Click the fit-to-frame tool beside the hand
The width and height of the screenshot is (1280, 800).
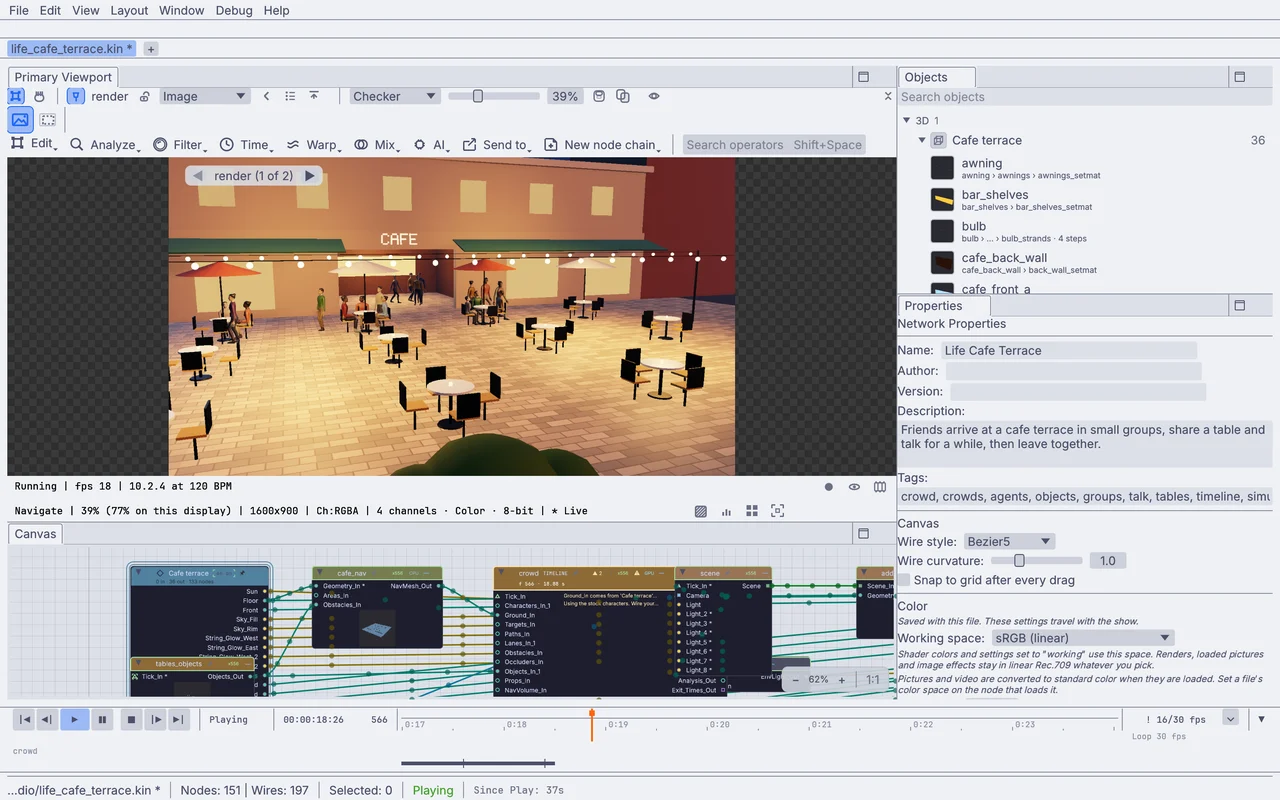16,96
